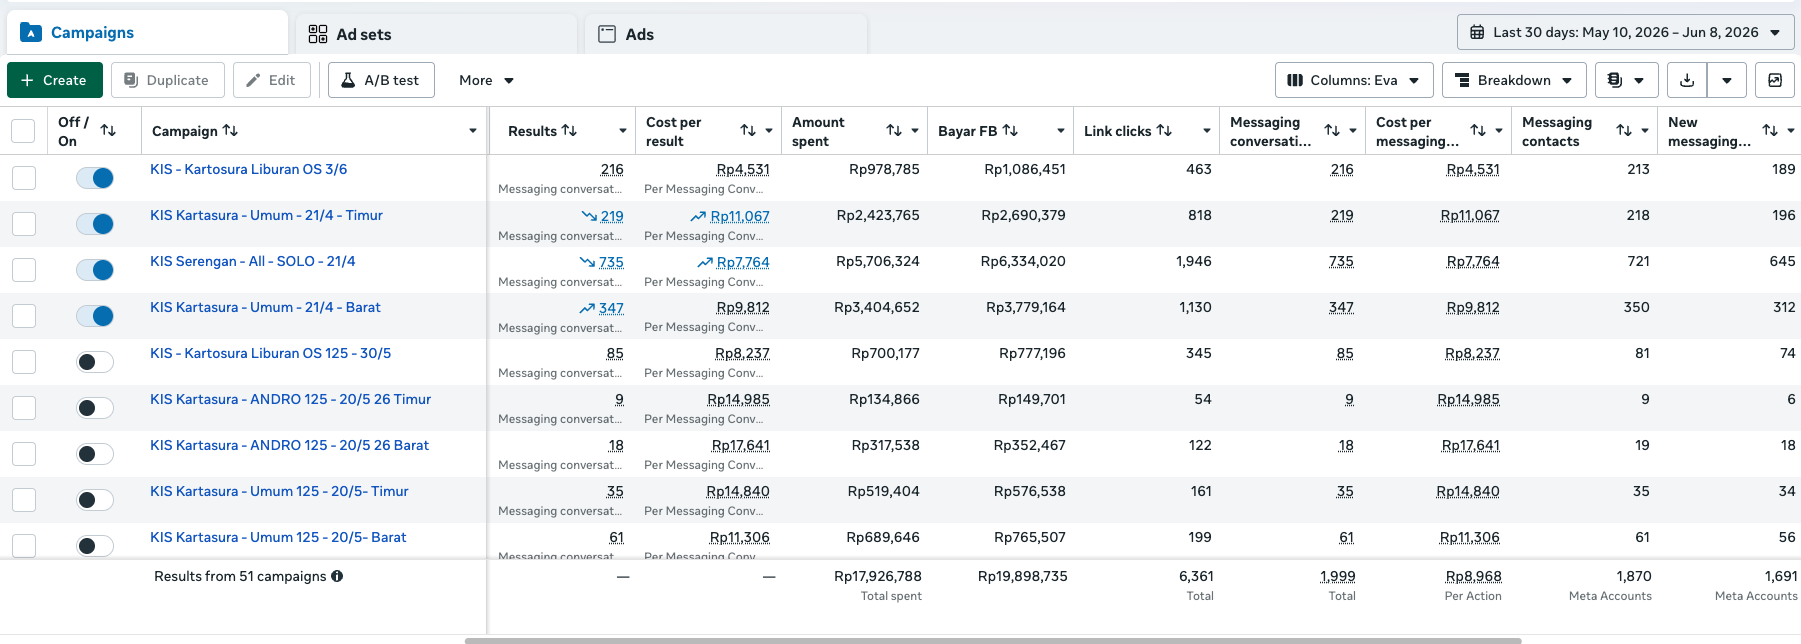The height and width of the screenshot is (644, 1801).
Task: Sort by the Link clicks column arrows
Action: point(1164,131)
